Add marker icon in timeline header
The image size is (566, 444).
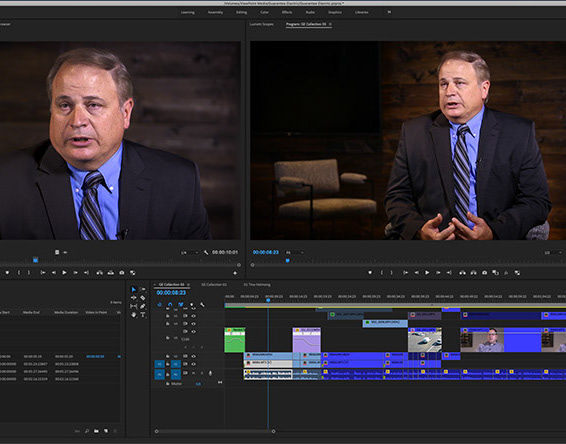191,305
